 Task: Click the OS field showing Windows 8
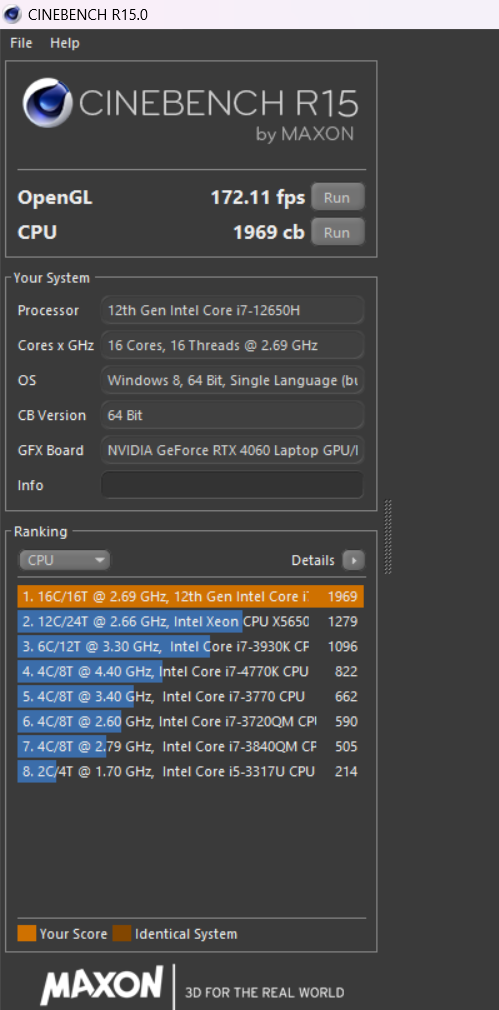coord(232,380)
